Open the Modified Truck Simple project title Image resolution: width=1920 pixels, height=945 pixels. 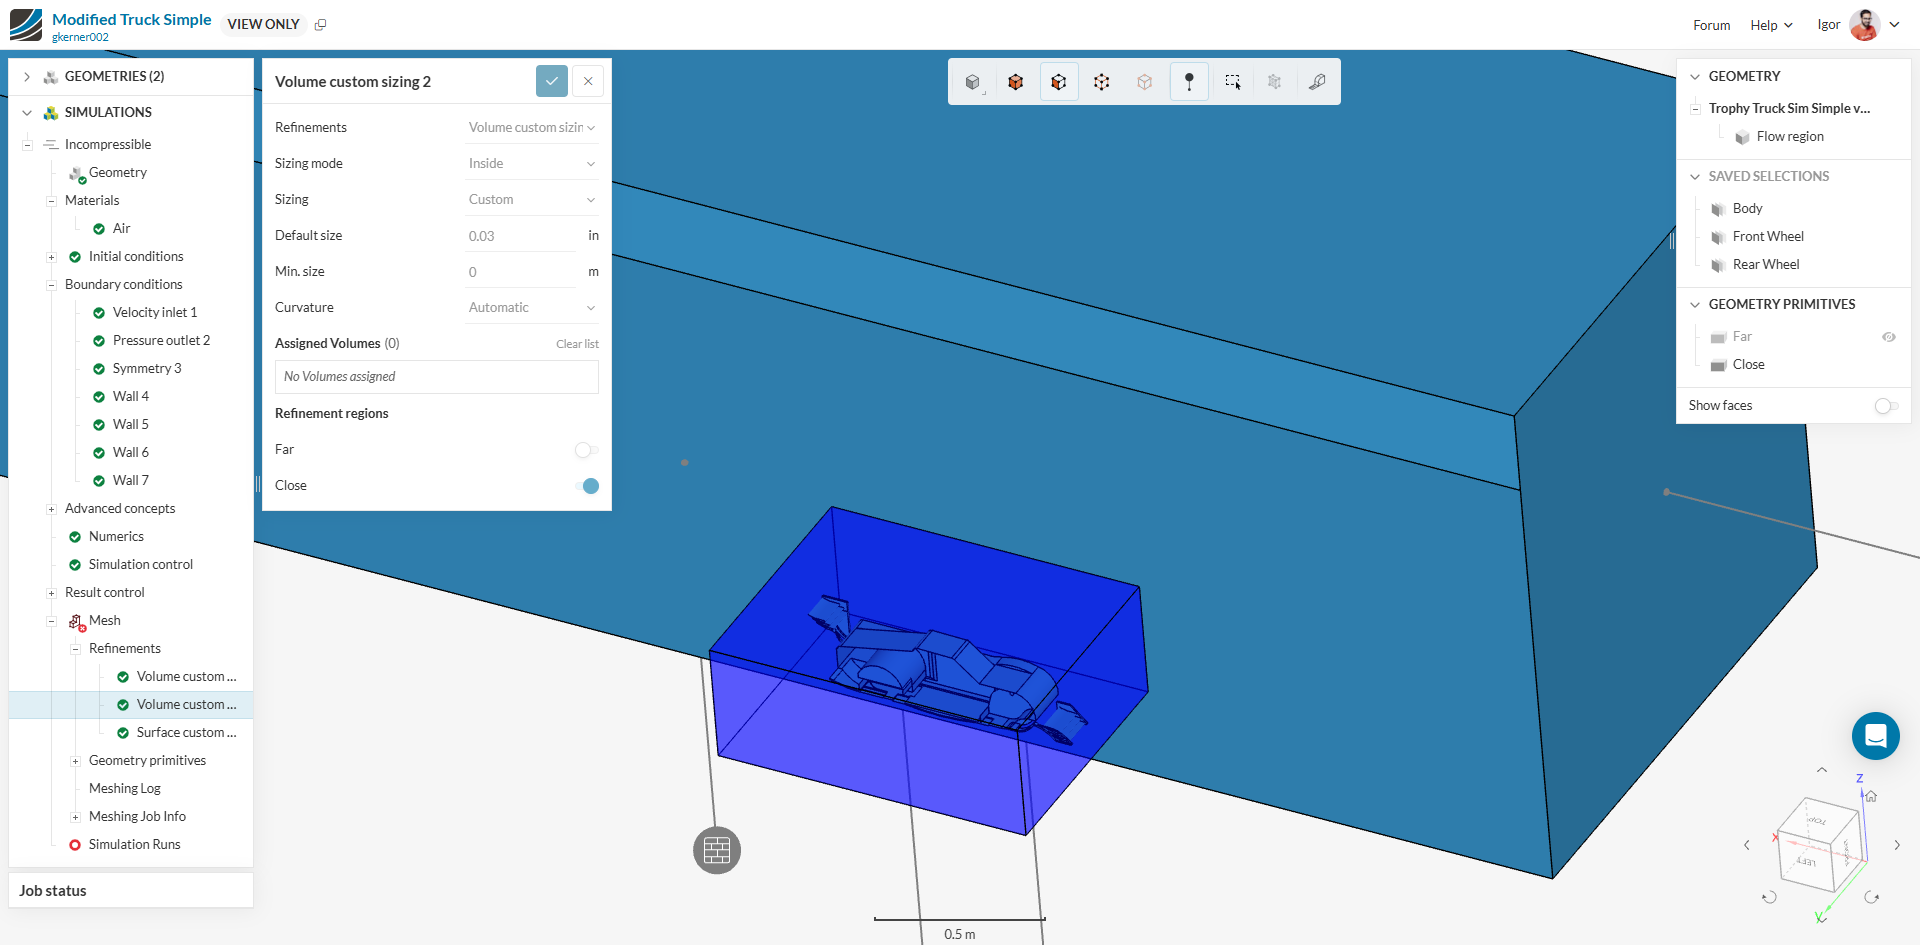click(x=132, y=19)
